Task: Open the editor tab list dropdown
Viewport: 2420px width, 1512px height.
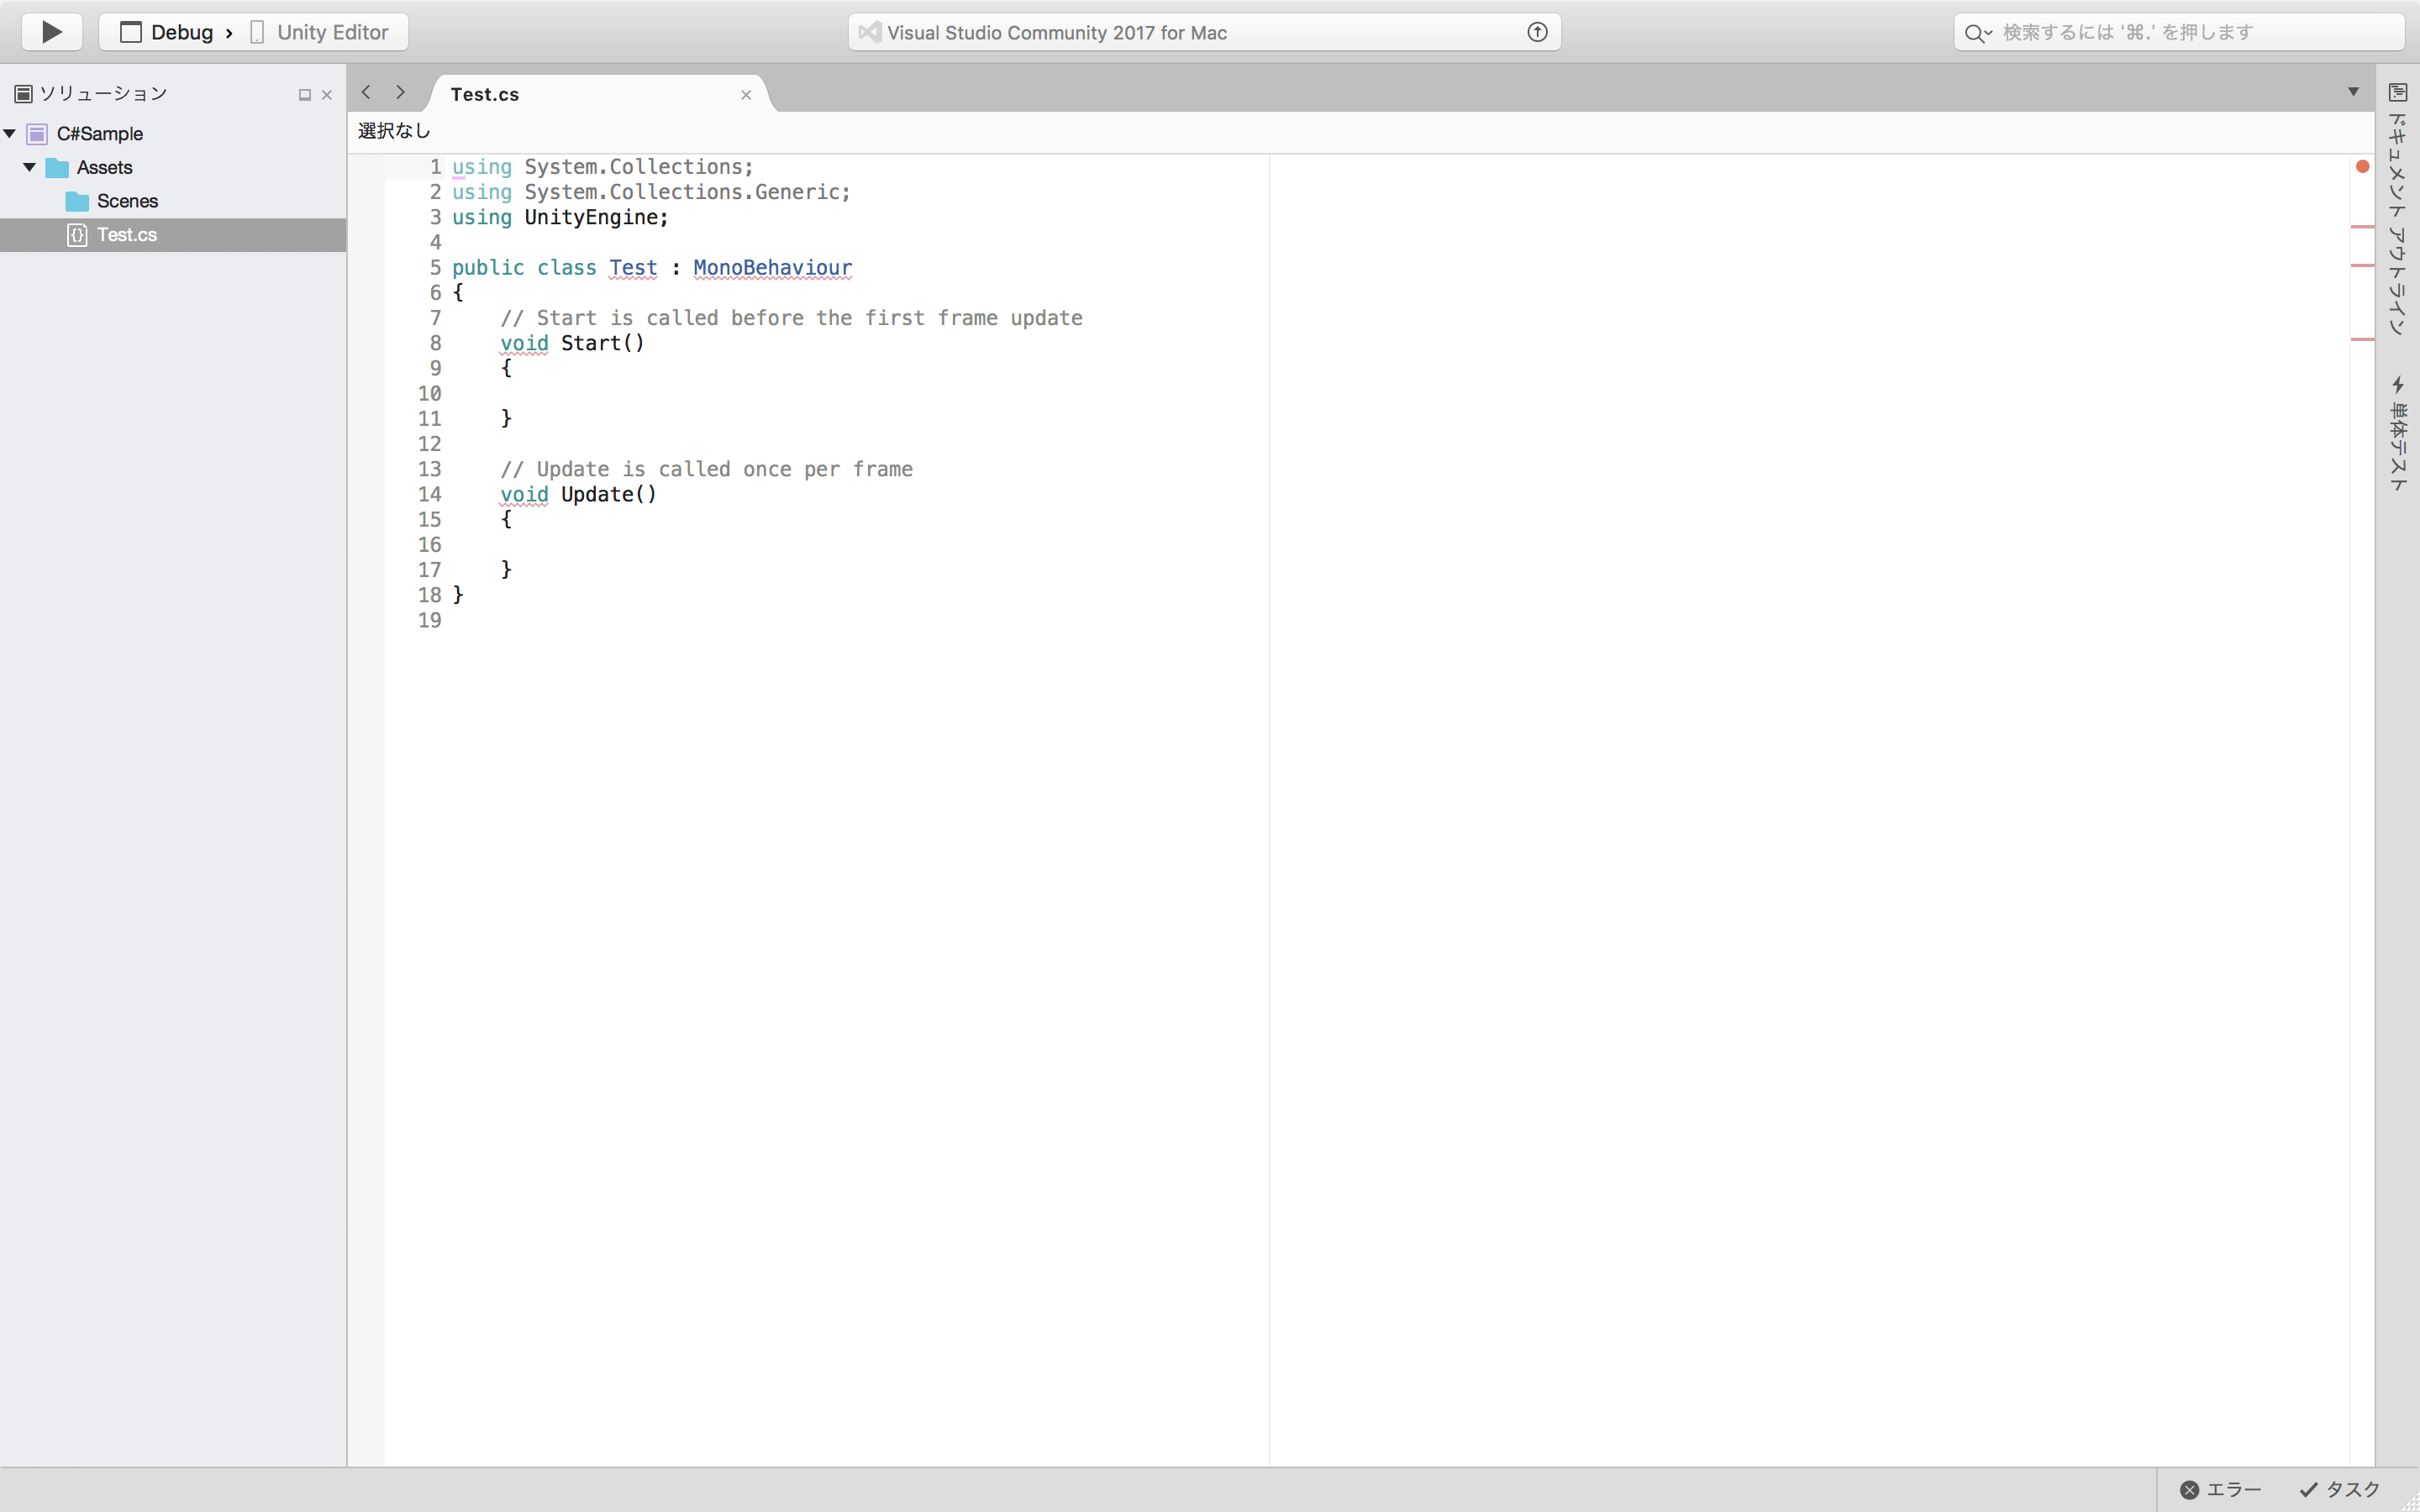Action: point(2352,91)
